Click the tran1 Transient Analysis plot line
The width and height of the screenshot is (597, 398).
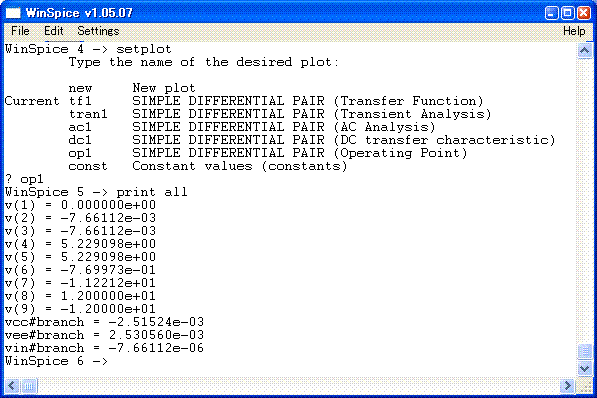(x=280, y=114)
